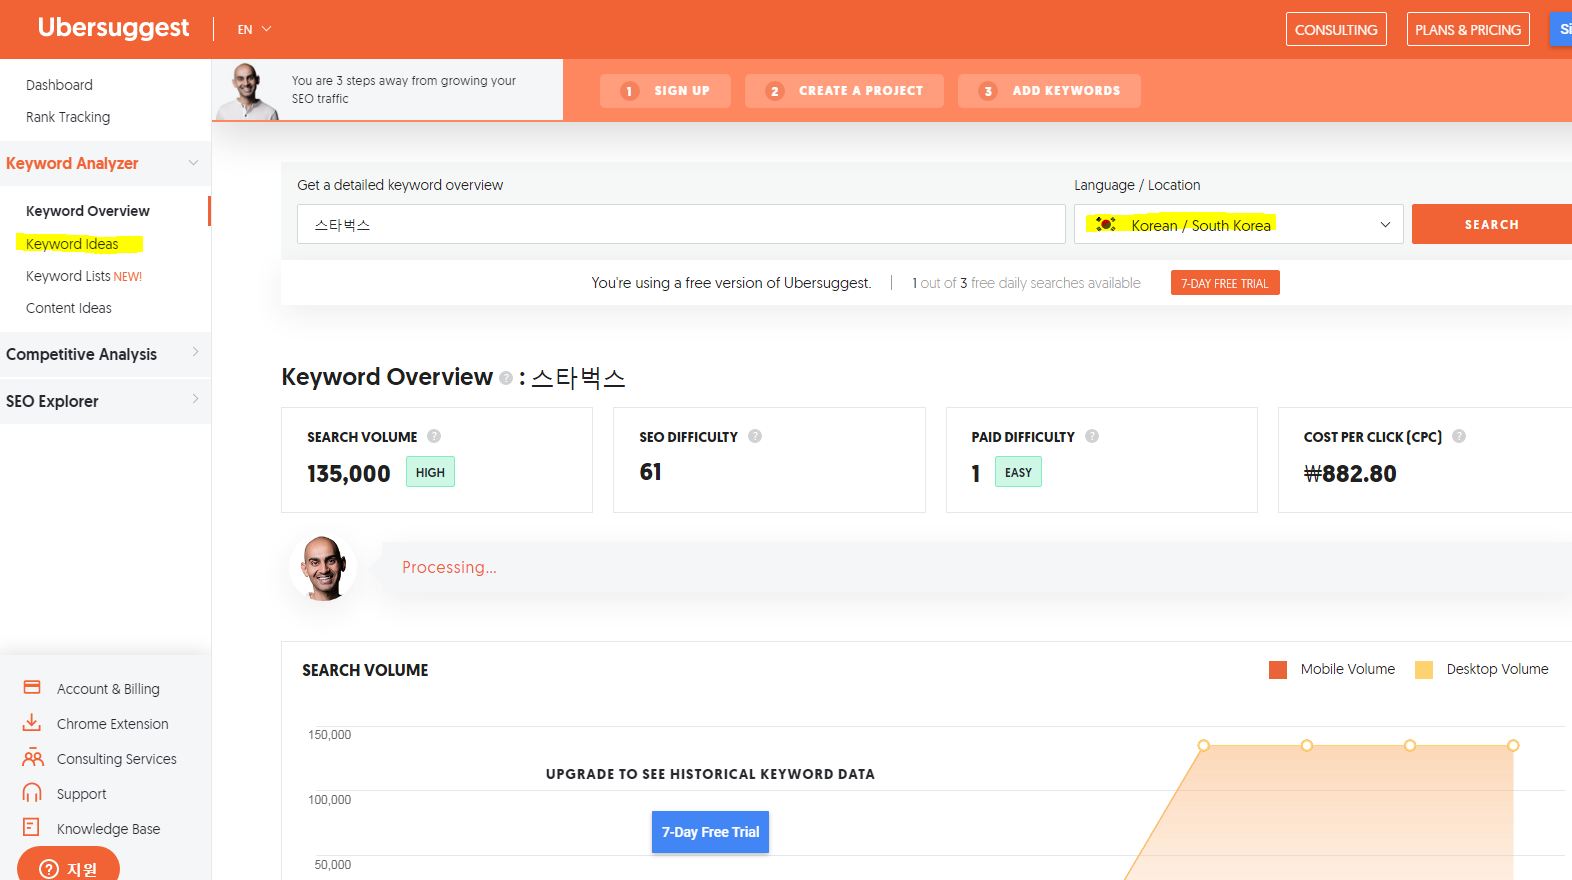Open Rank Tracking page

pos(68,117)
